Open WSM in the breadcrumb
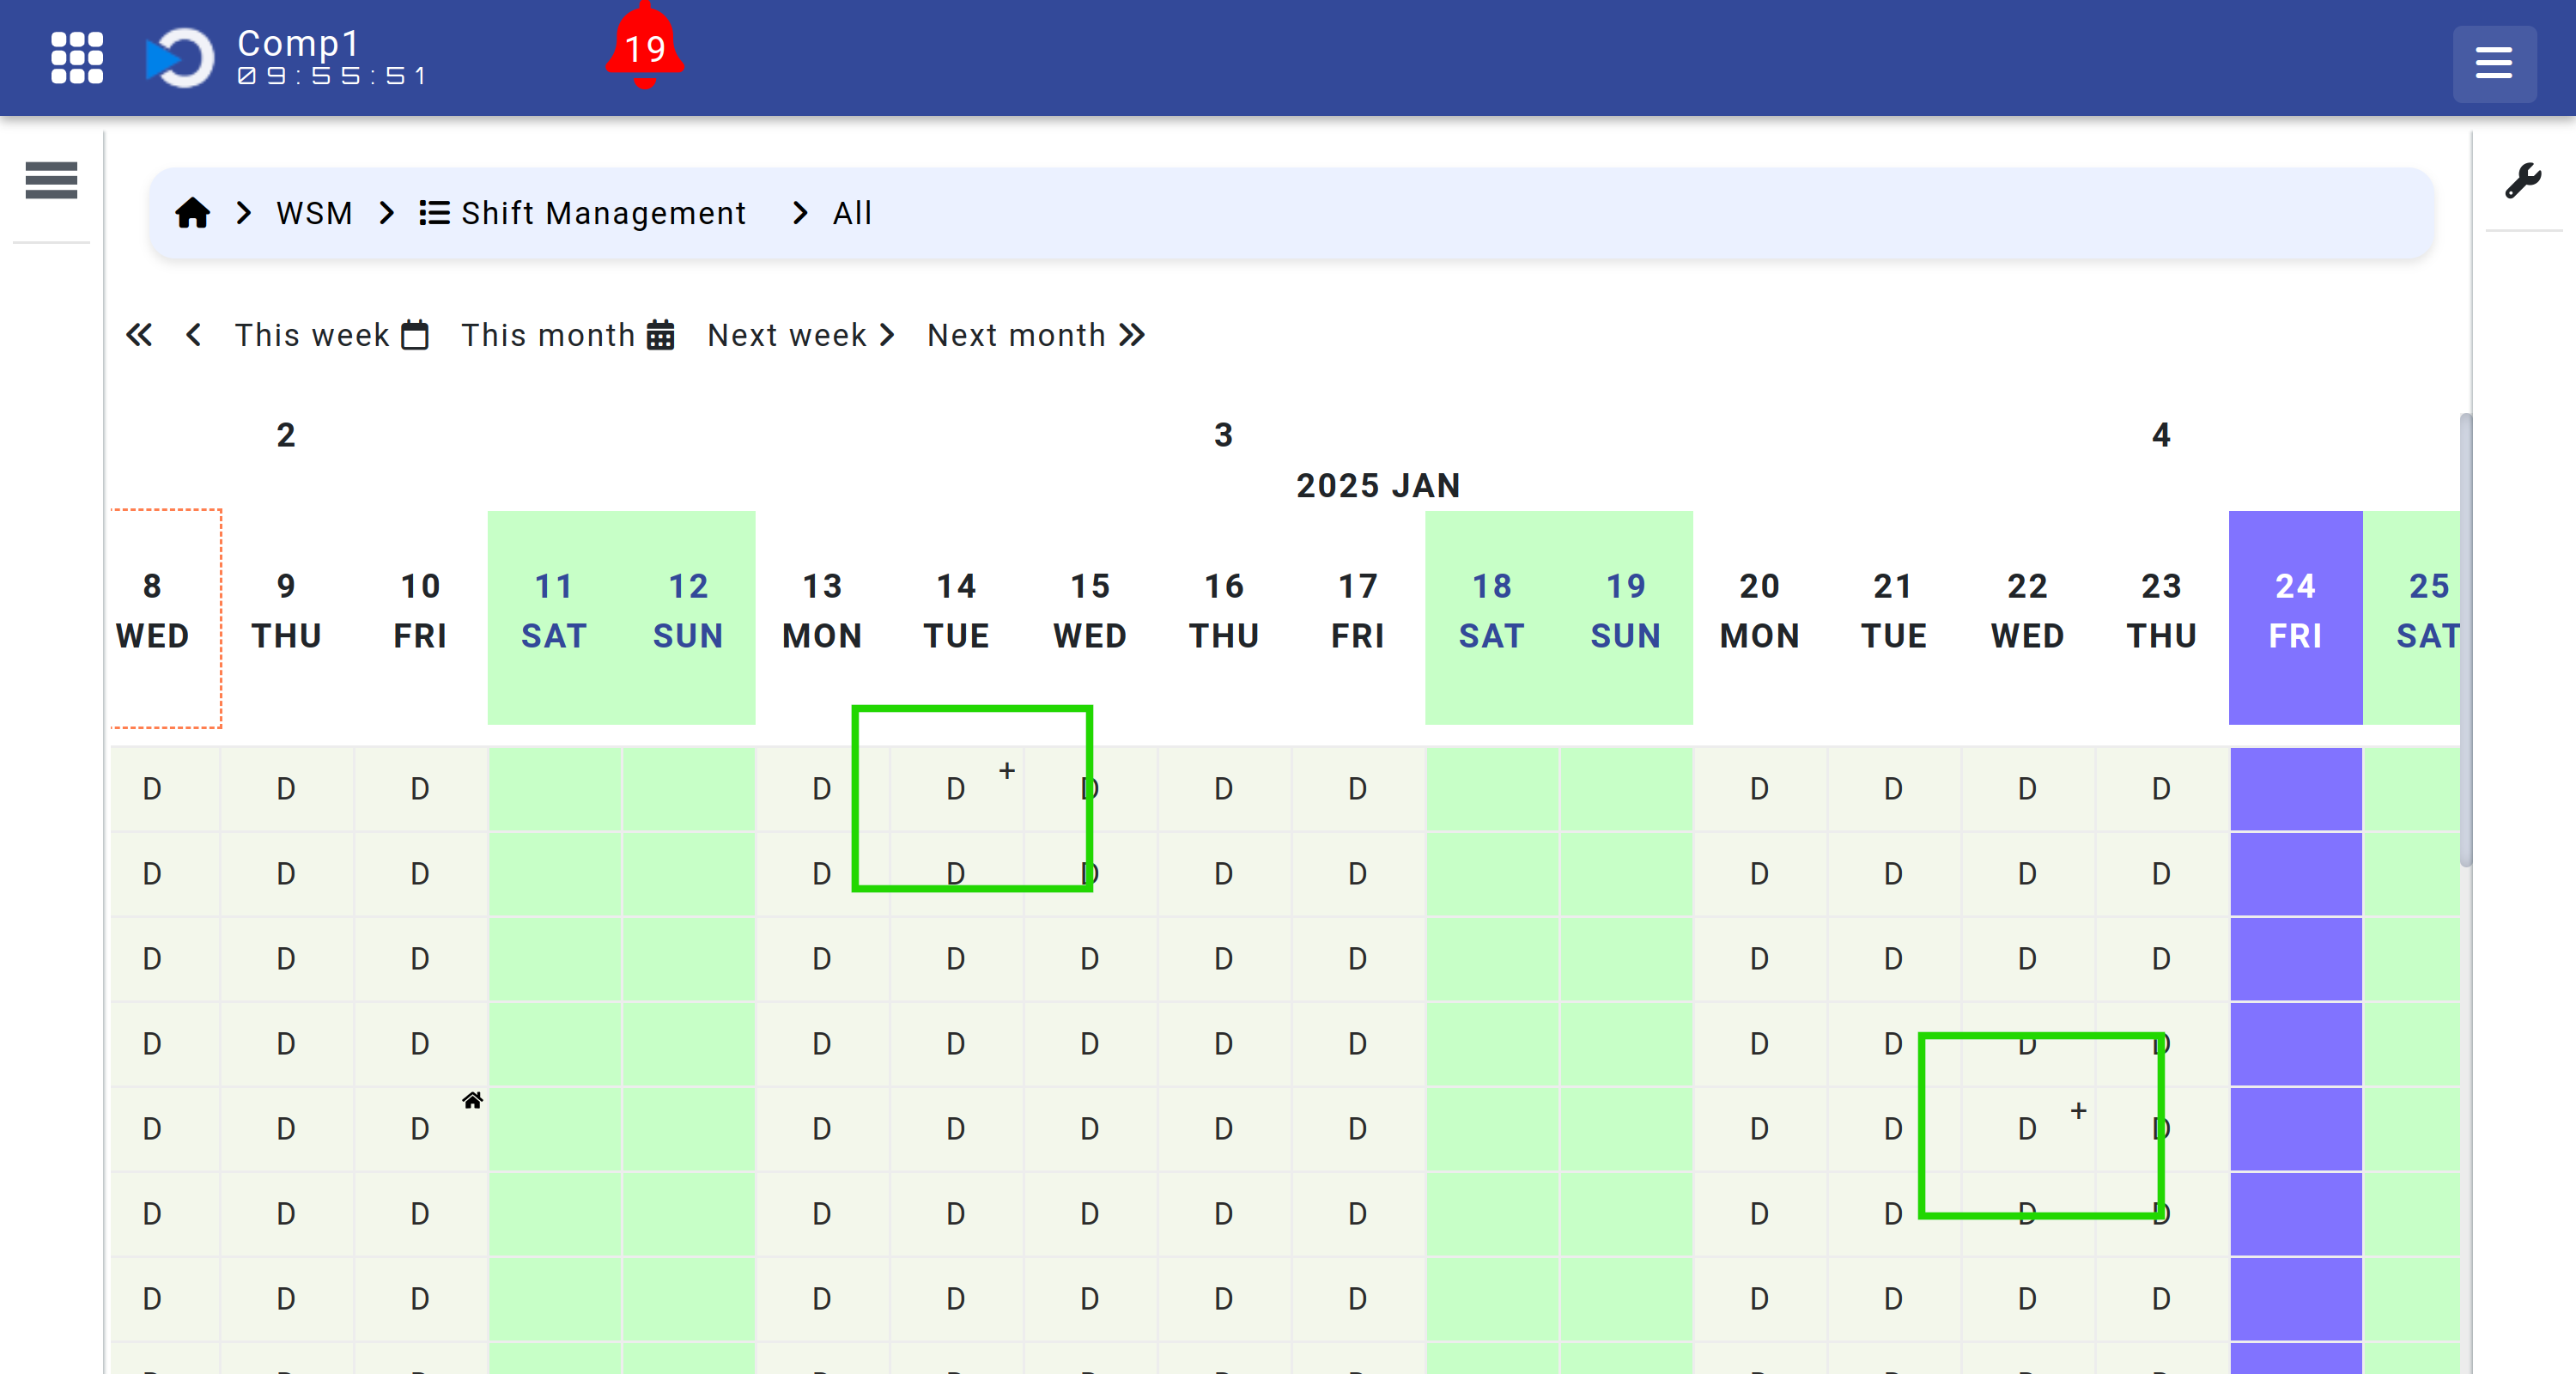The height and width of the screenshot is (1374, 2576). [314, 213]
